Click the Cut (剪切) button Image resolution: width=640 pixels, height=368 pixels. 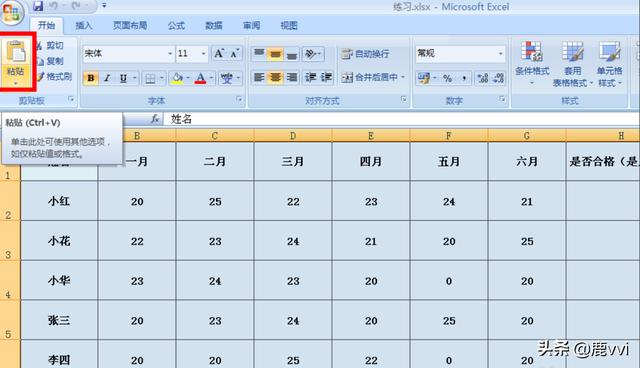51,45
